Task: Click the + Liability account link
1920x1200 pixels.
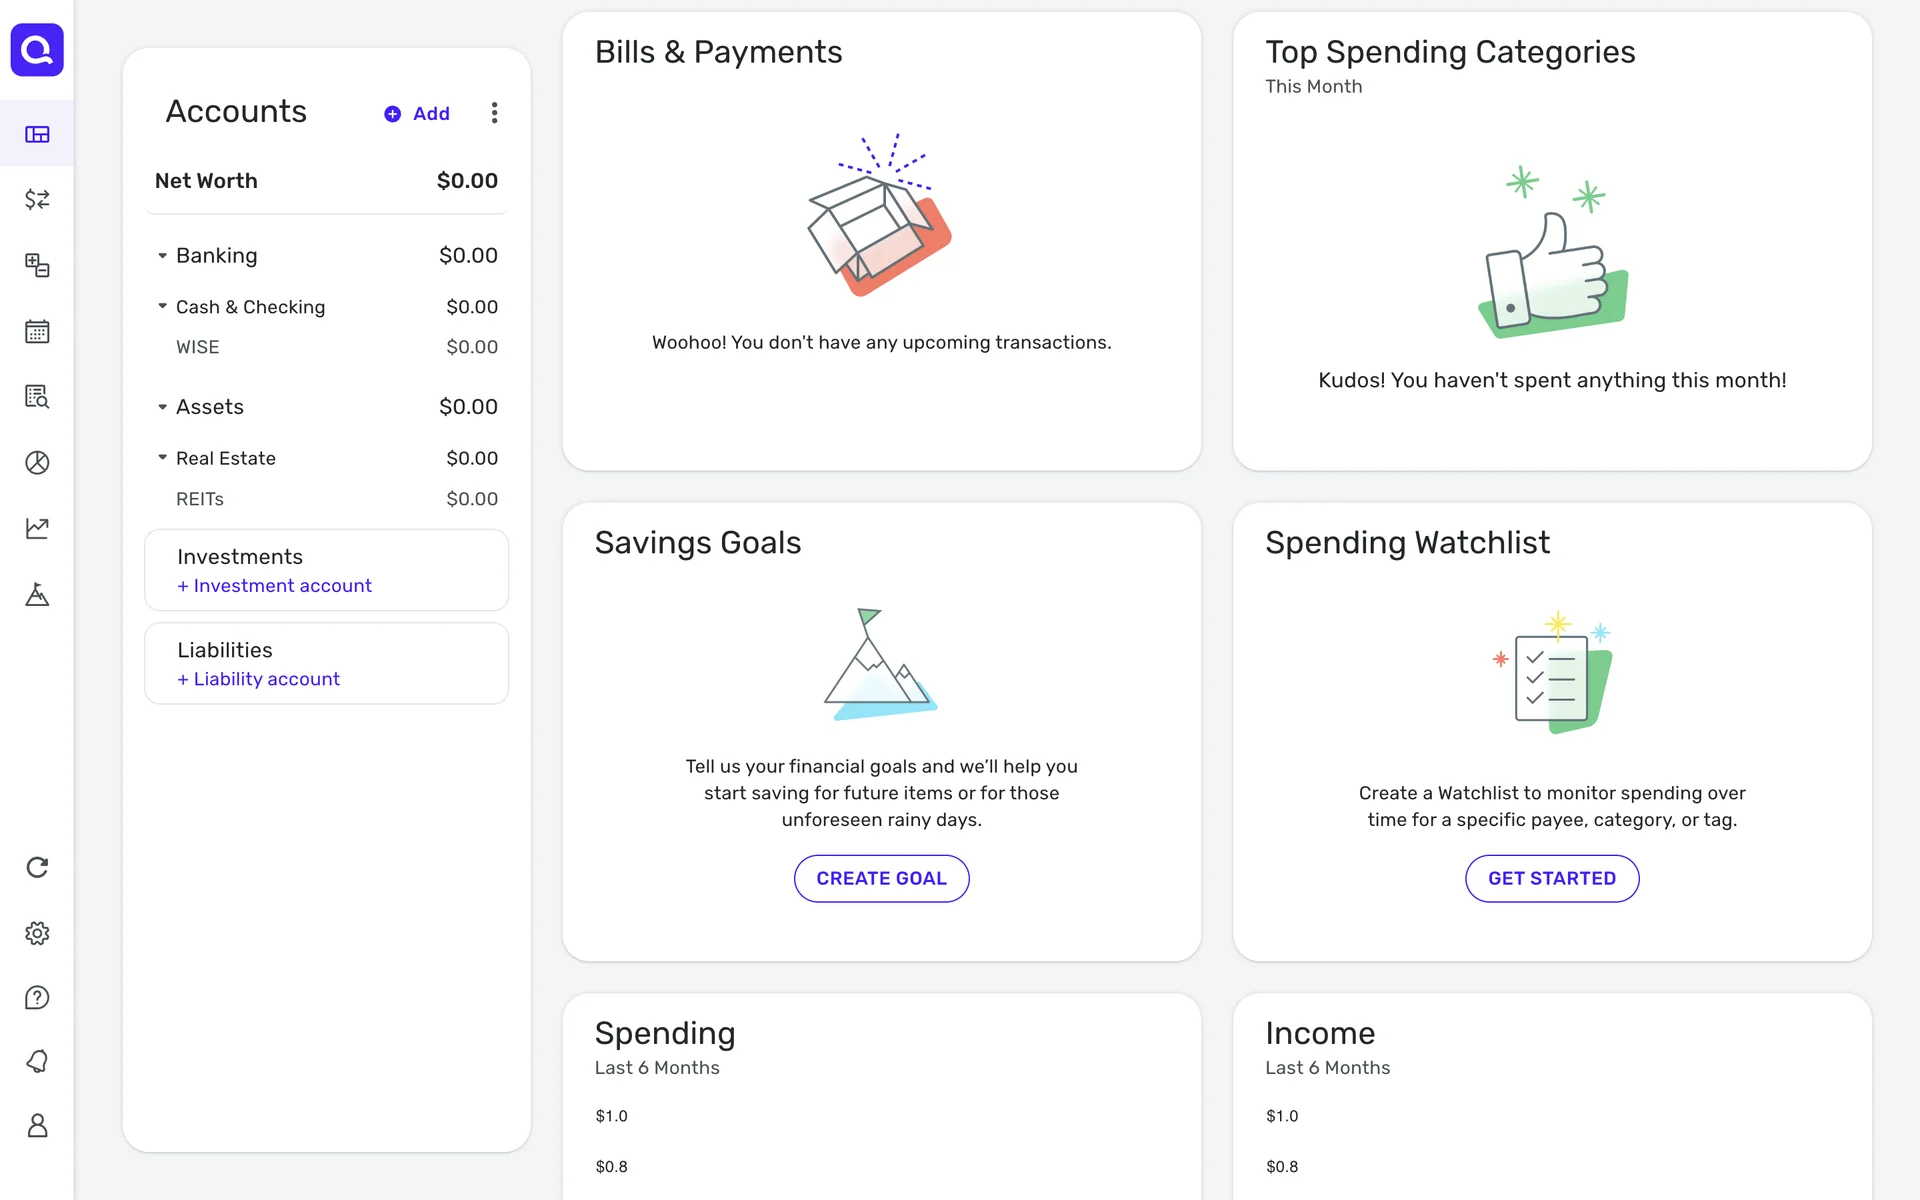Action: coord(258,679)
